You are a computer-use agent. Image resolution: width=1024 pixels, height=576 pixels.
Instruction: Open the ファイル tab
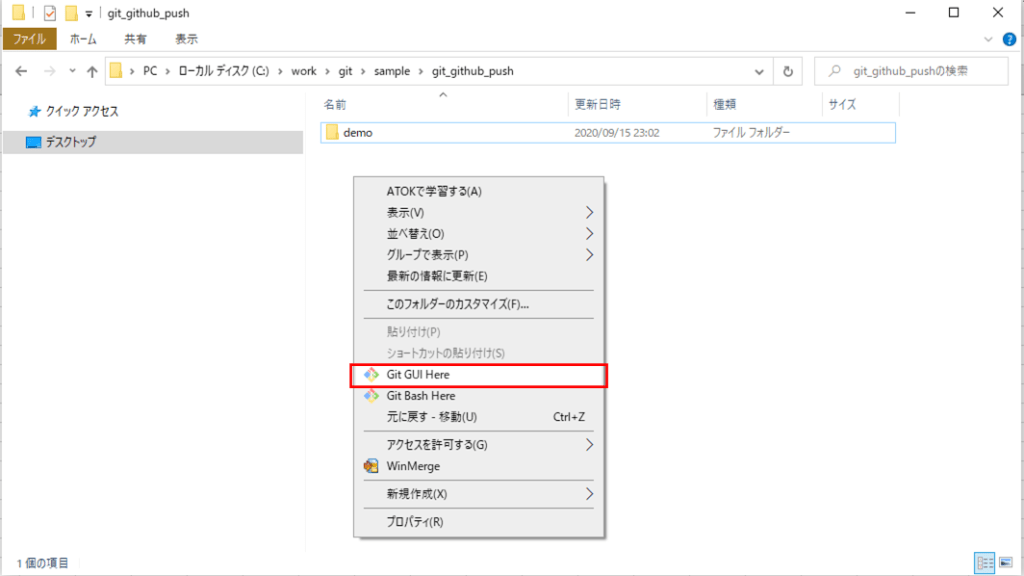tap(29, 39)
